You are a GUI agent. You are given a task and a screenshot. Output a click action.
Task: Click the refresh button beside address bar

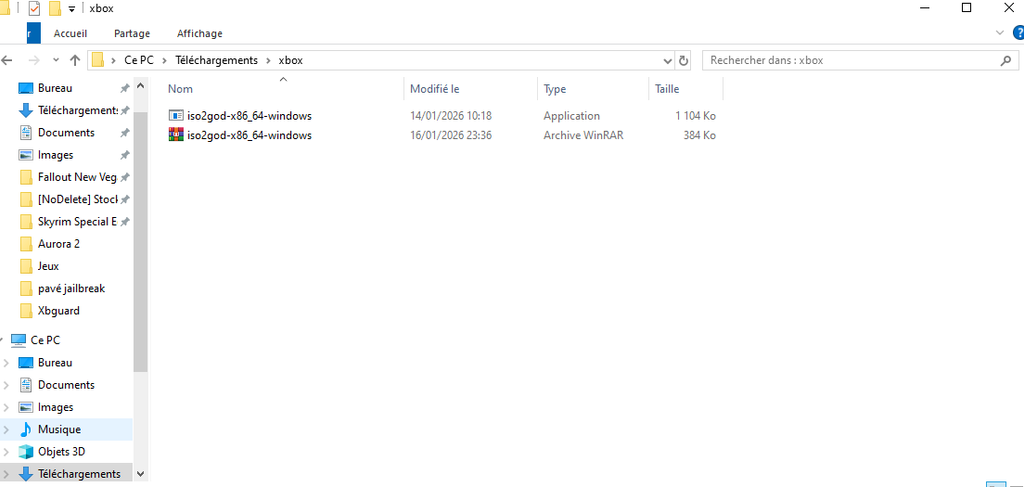pos(683,60)
